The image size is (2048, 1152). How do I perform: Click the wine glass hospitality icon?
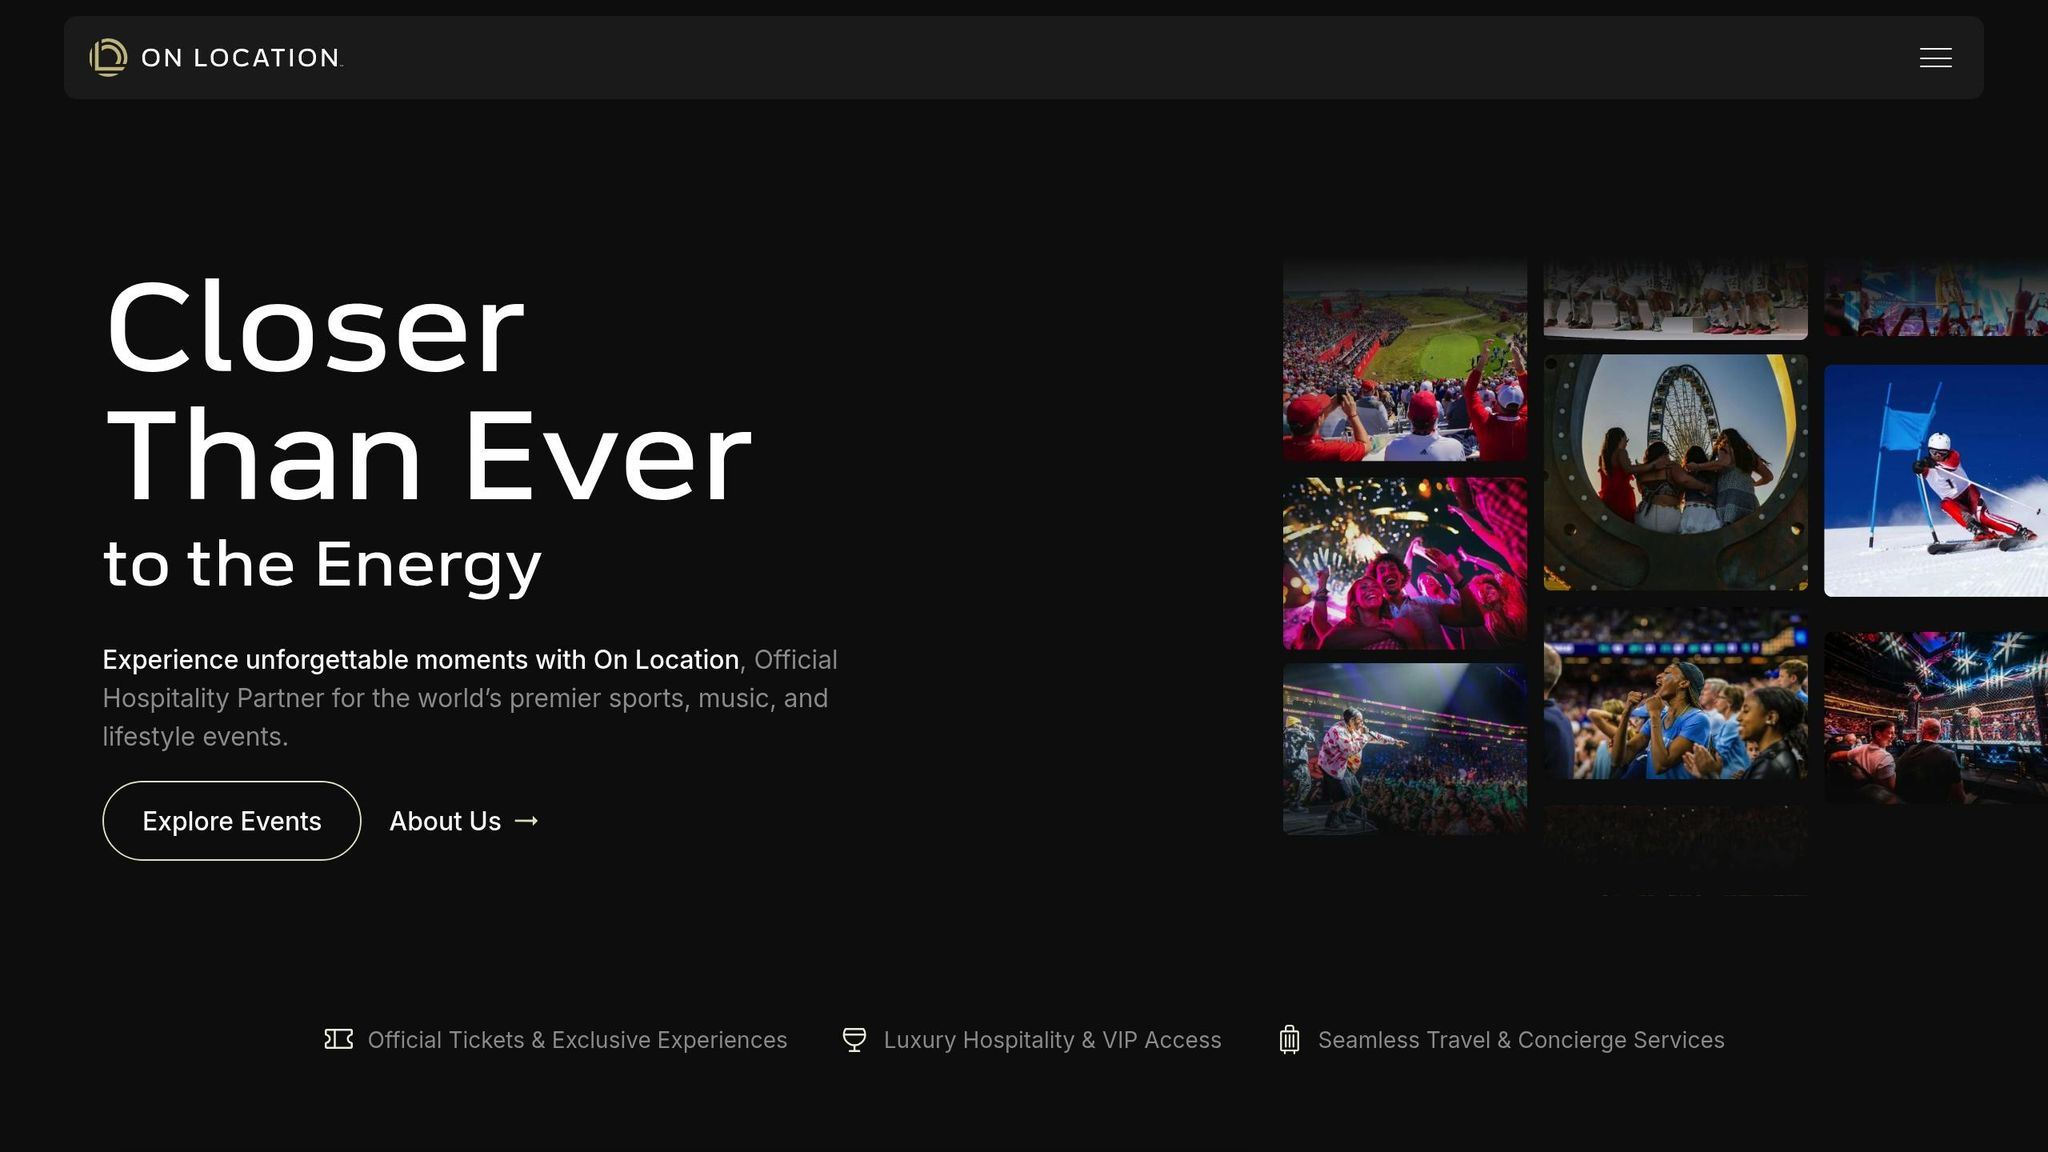[854, 1039]
